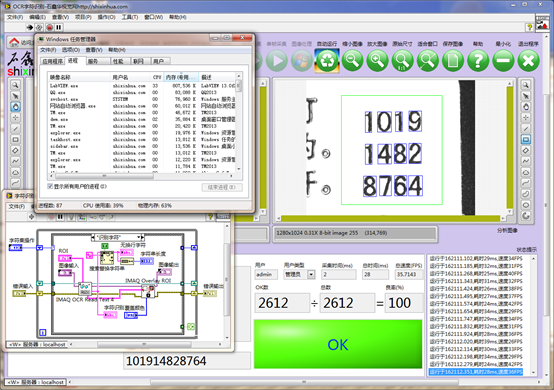Click the save image document button
The width and height of the screenshot is (554, 390).
tap(453, 61)
